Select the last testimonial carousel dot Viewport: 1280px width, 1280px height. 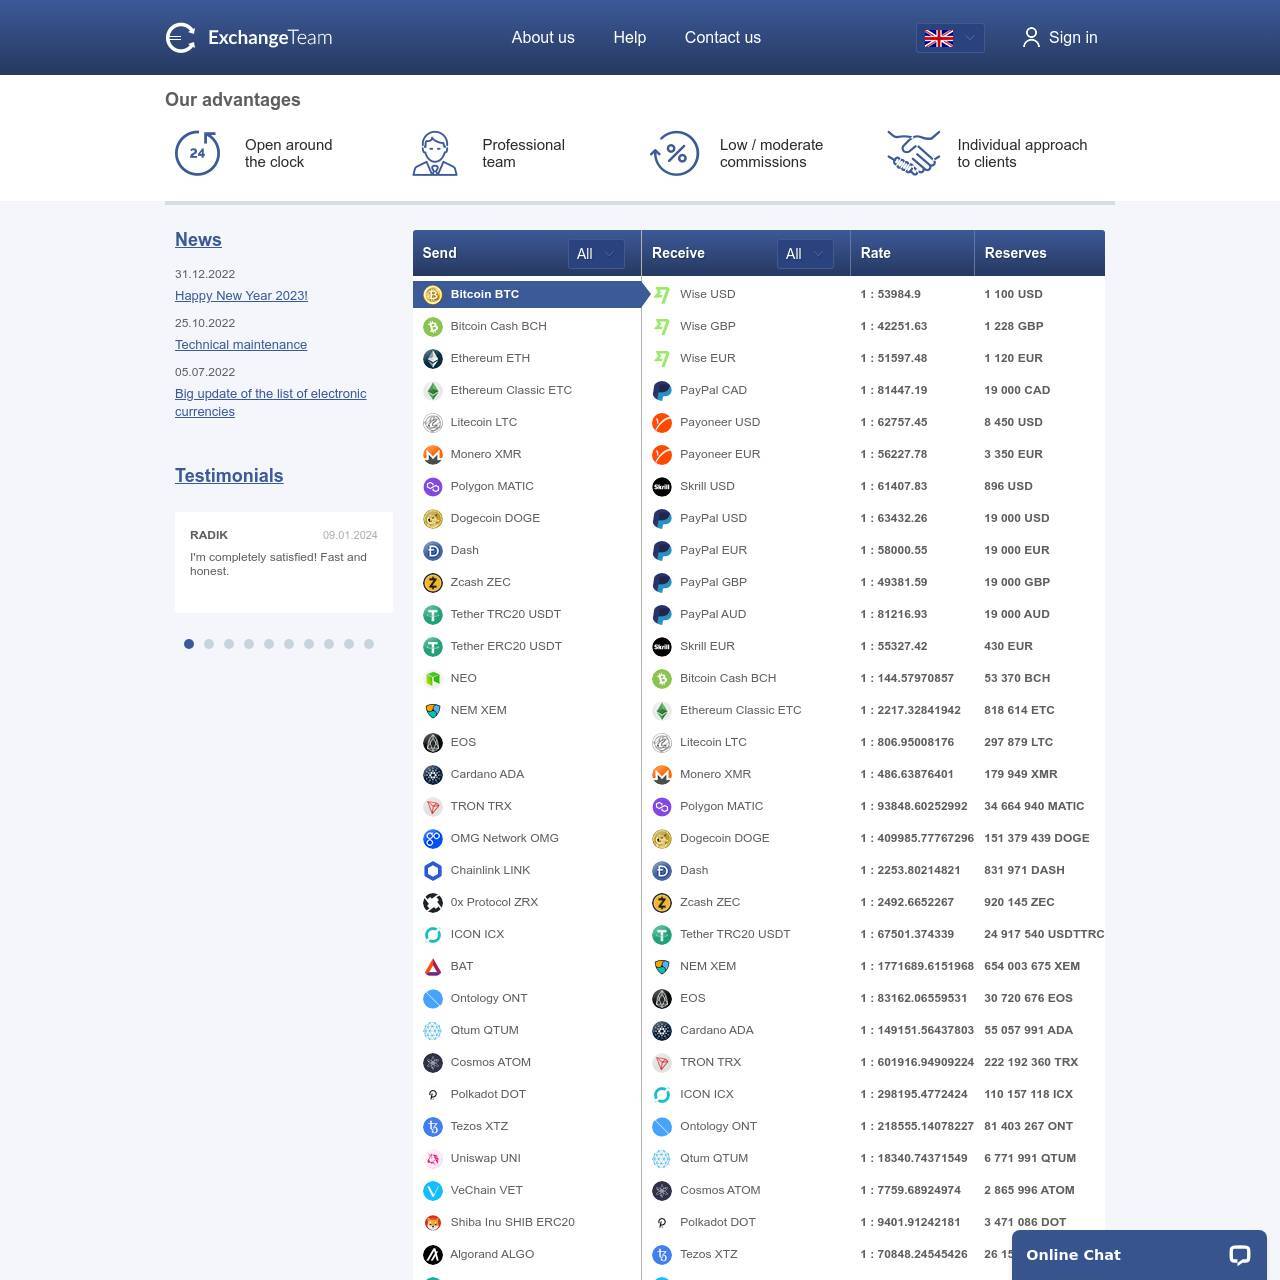[369, 644]
